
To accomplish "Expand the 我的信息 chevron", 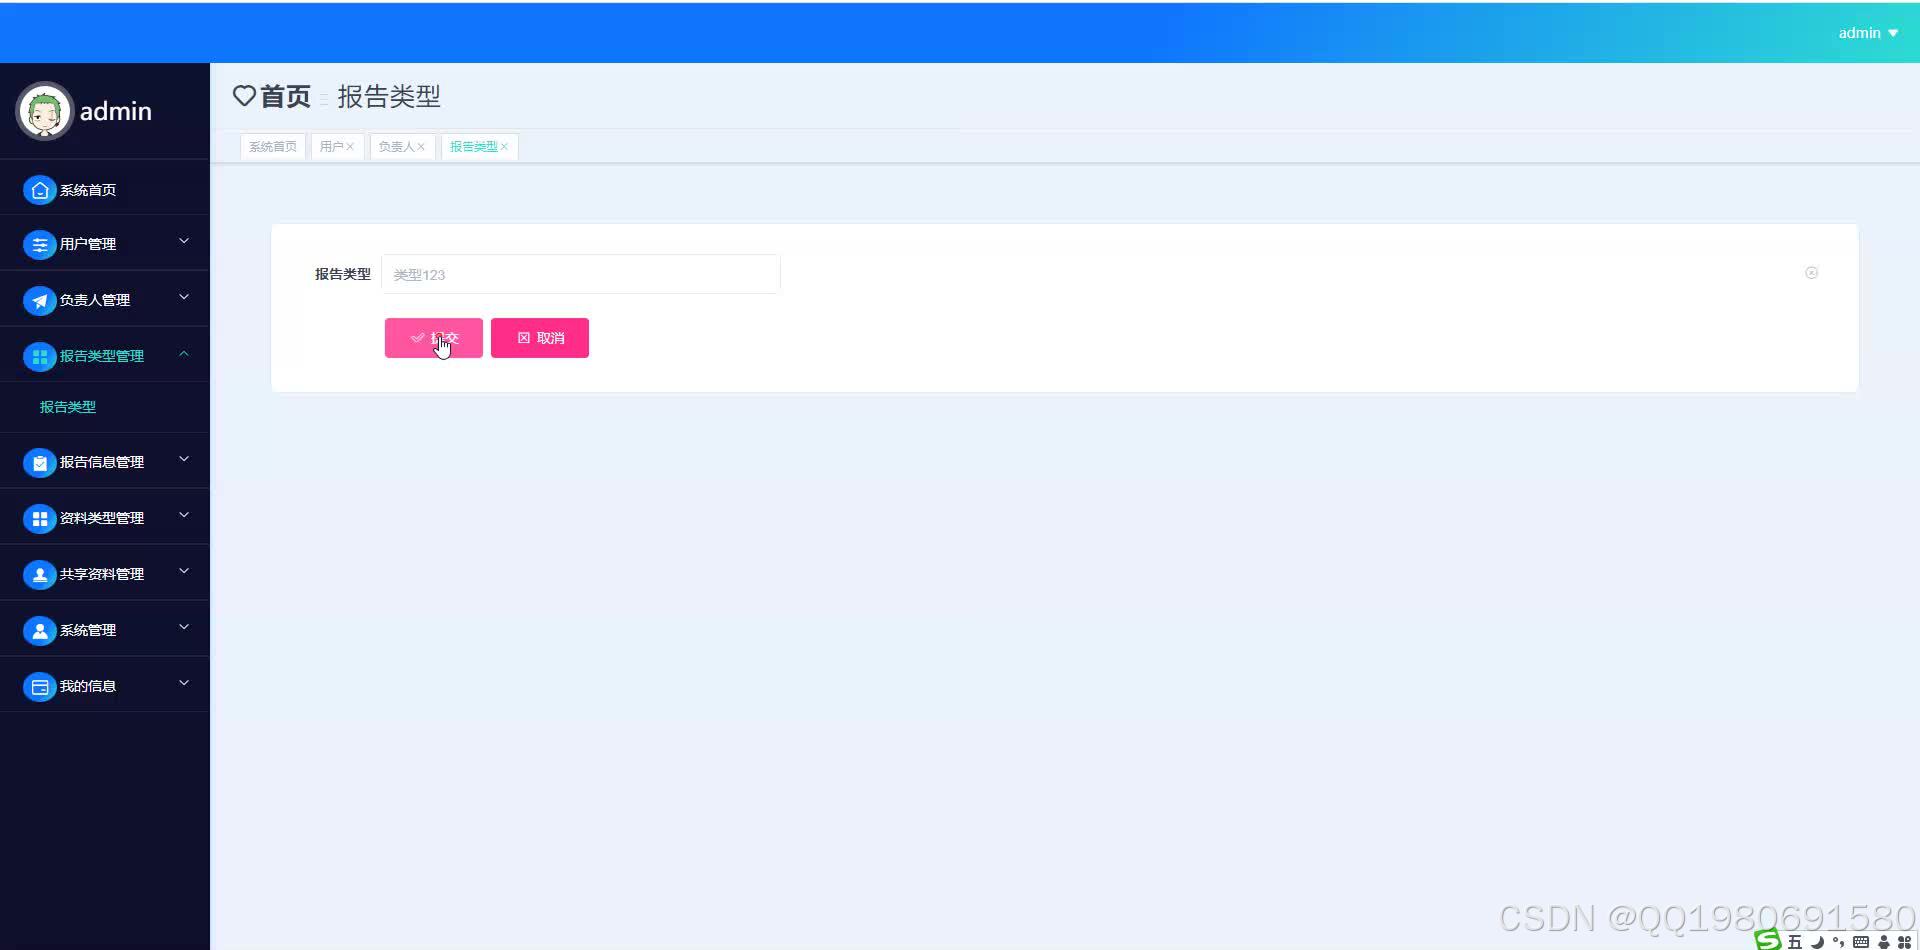I will coord(184,683).
